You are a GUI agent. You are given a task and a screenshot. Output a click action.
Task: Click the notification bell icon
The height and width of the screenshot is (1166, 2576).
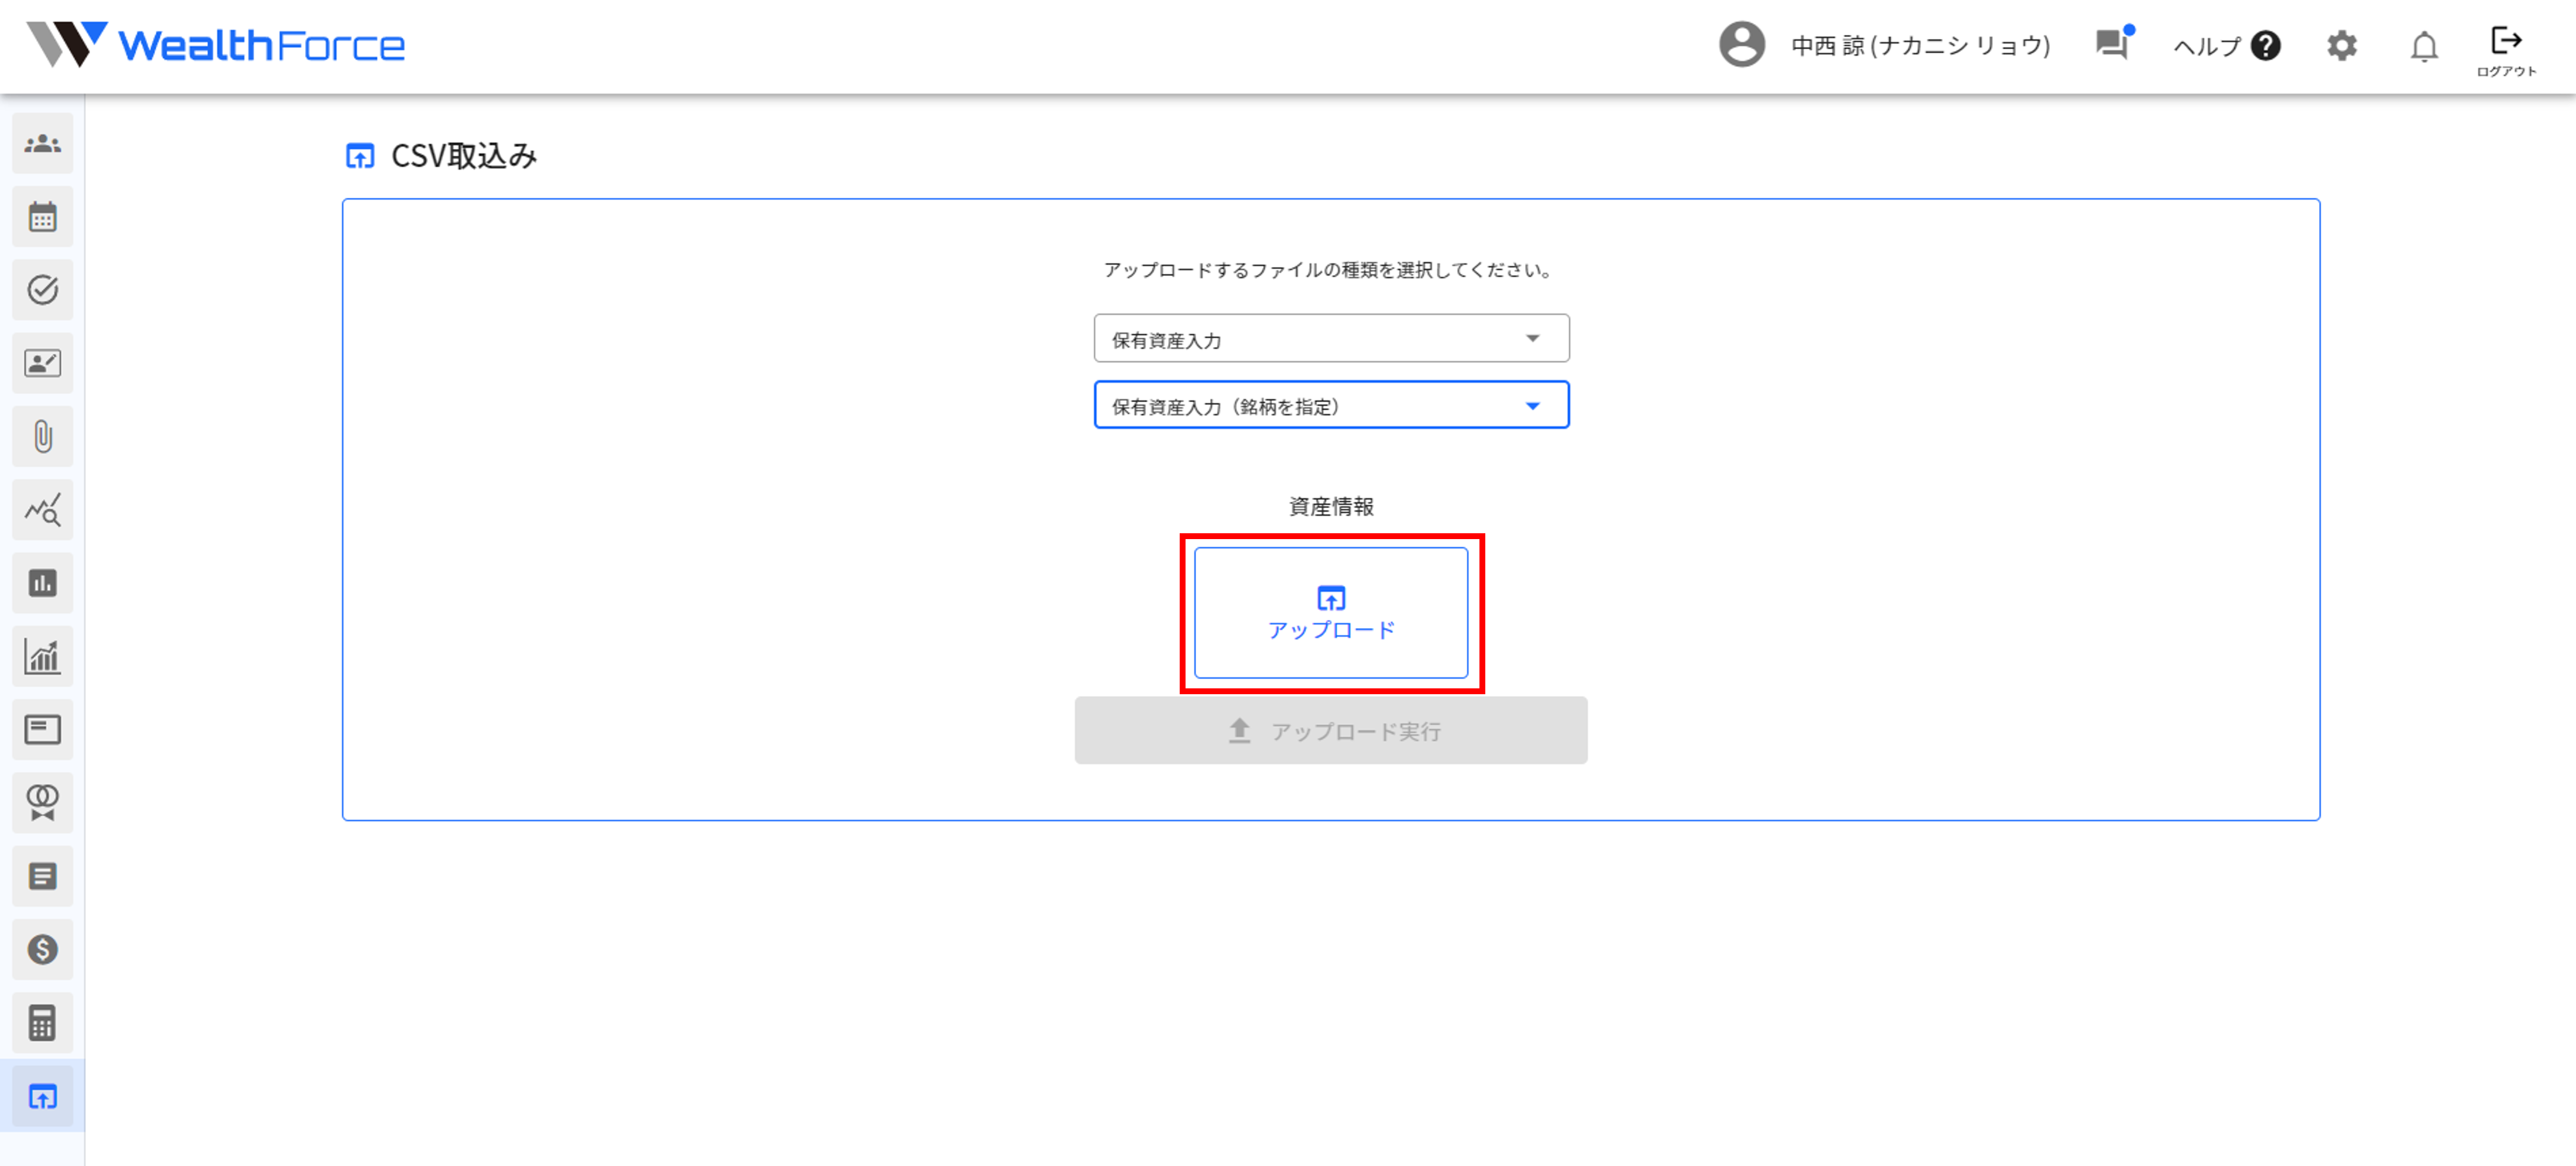tap(2424, 46)
